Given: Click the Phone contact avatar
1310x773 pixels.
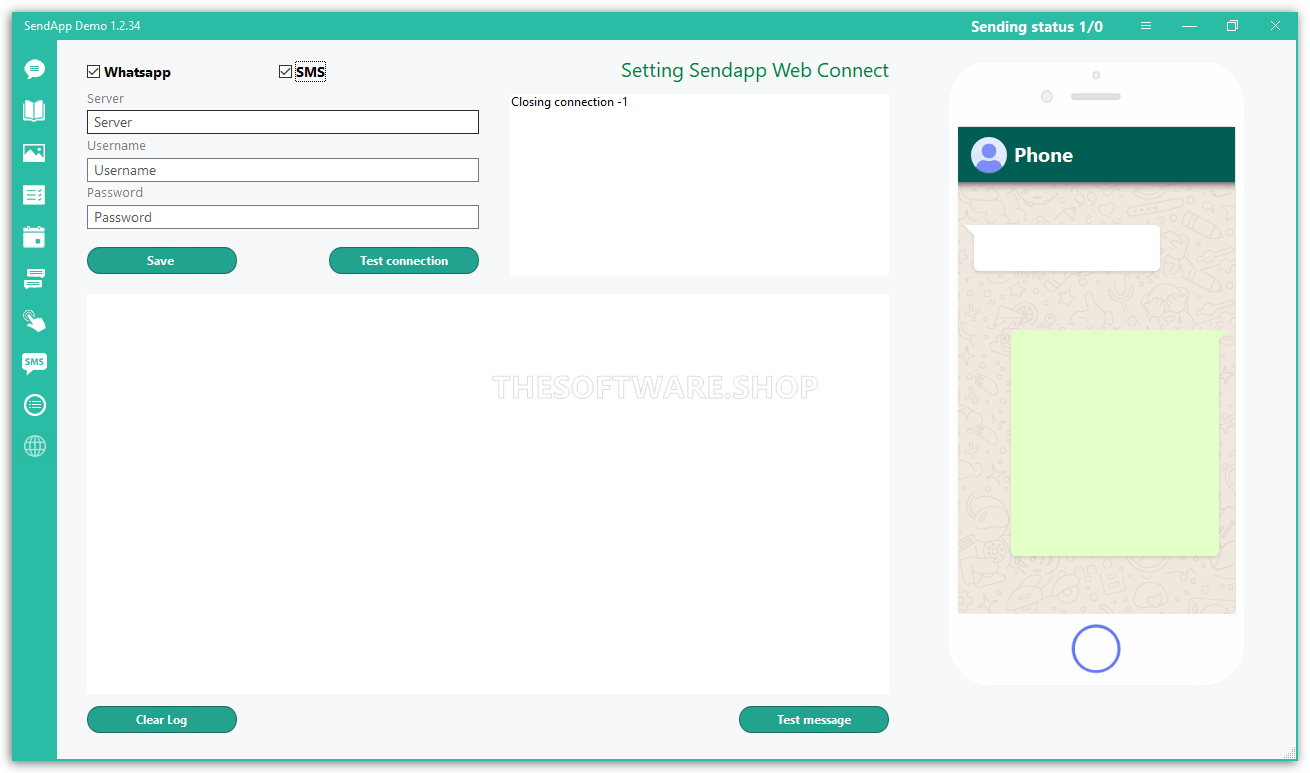Looking at the screenshot, I should point(989,155).
